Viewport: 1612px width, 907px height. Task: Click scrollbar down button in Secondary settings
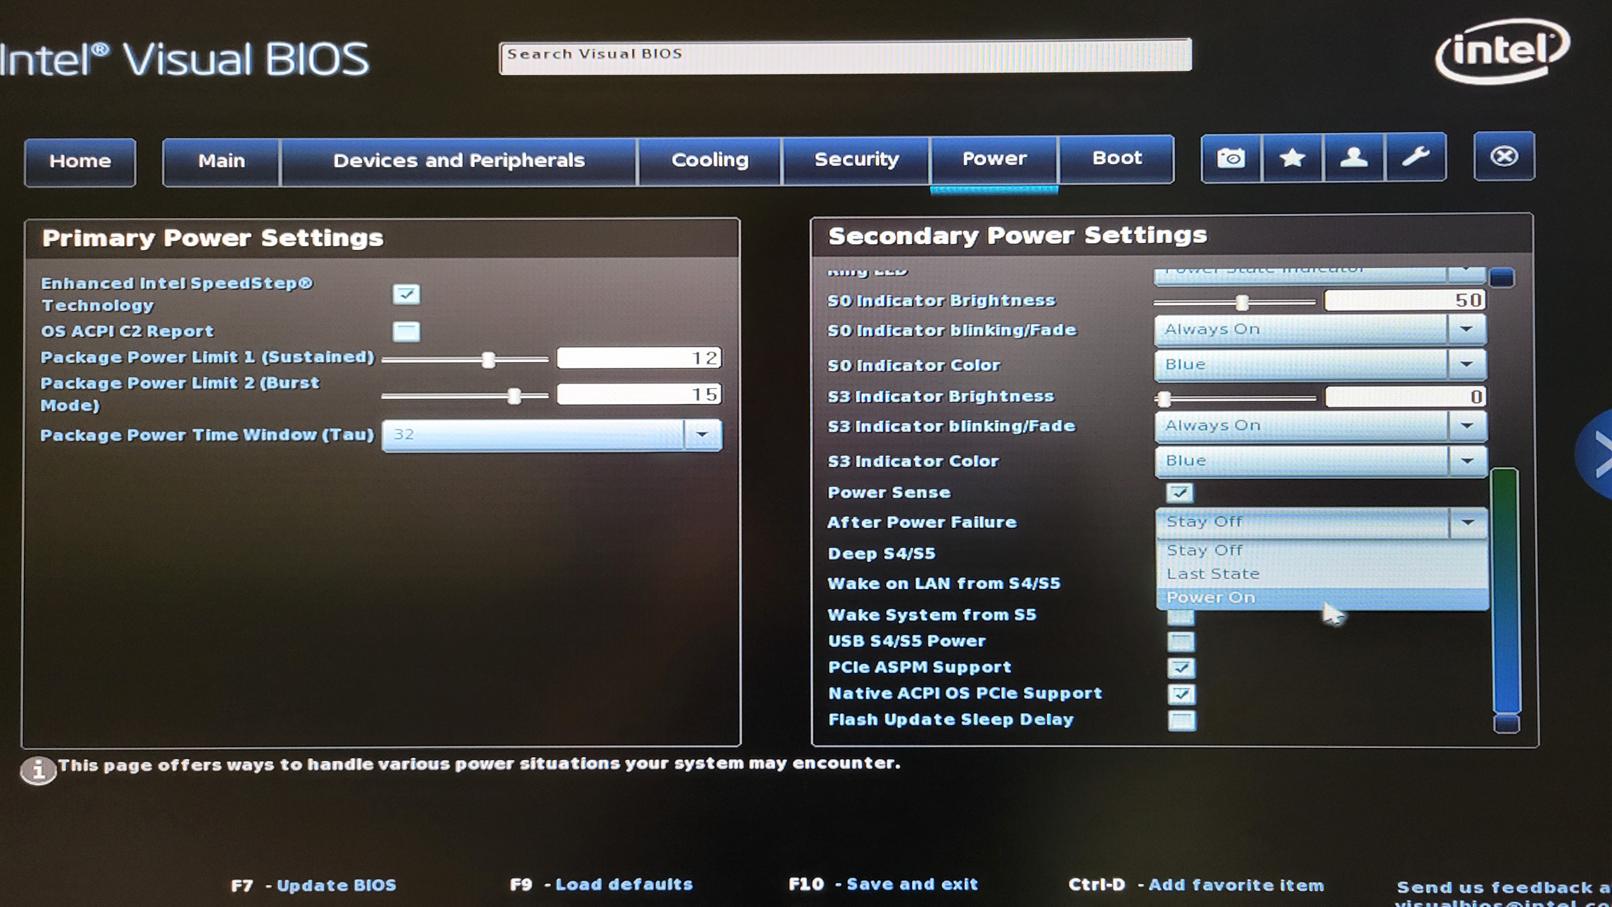point(1506,723)
